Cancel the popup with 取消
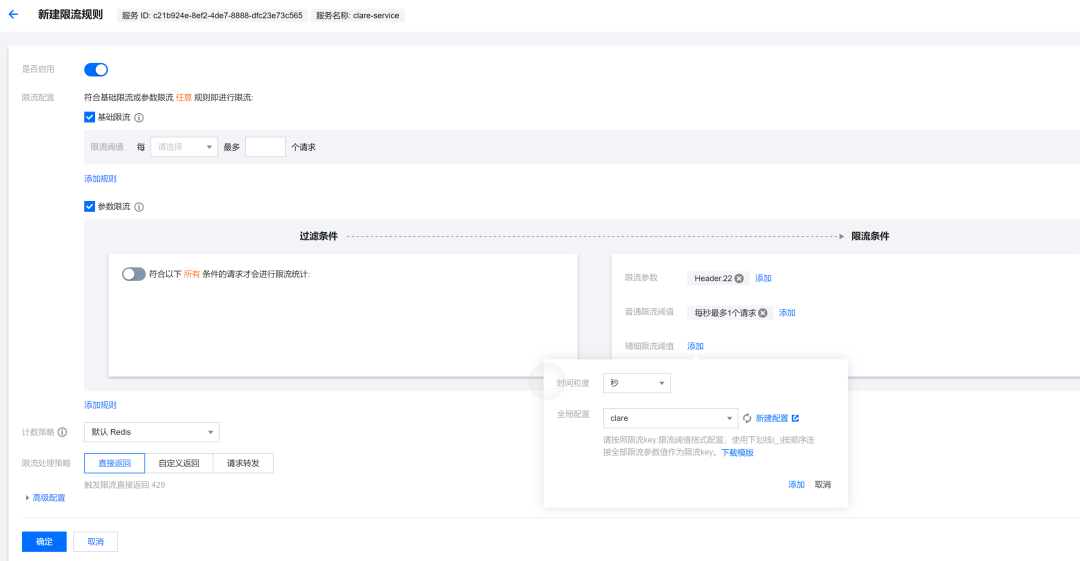Screen dimensions: 1080x561 point(822,484)
